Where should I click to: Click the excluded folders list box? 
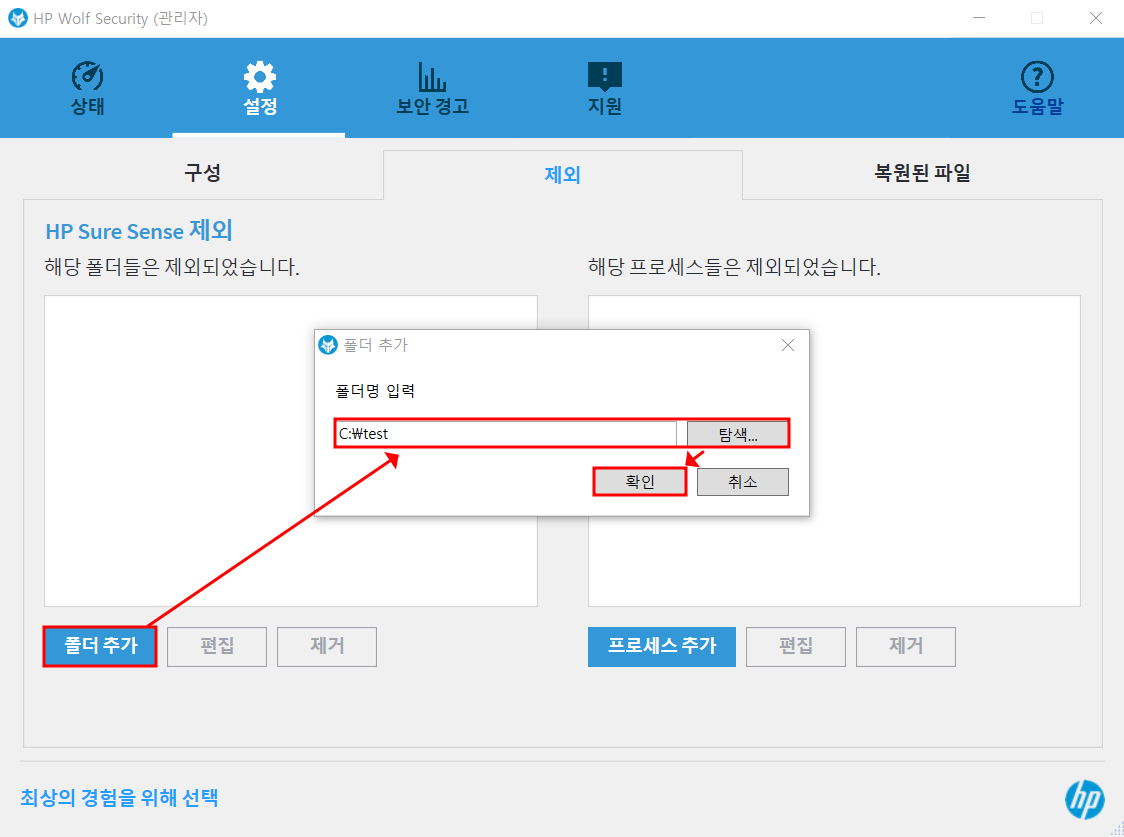tap(291, 451)
